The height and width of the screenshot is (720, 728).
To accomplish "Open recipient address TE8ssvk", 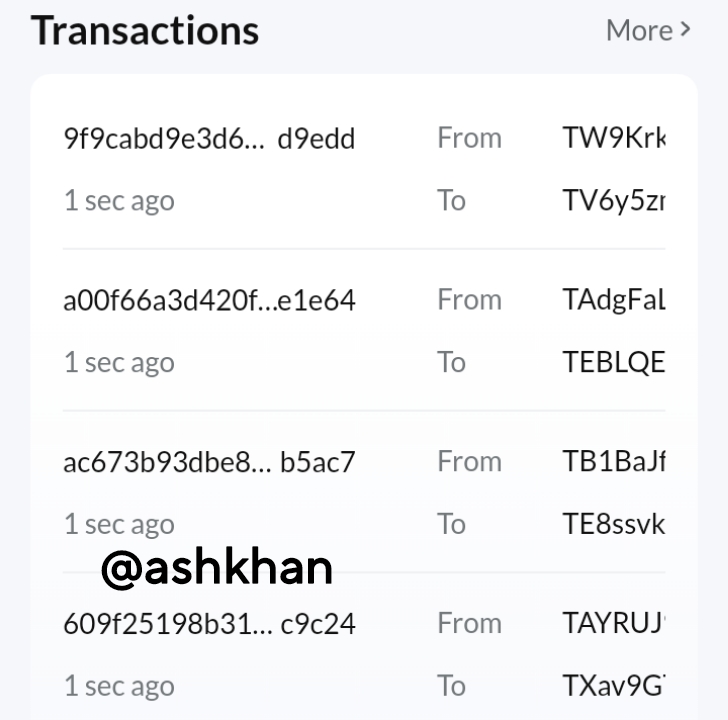I will [614, 524].
